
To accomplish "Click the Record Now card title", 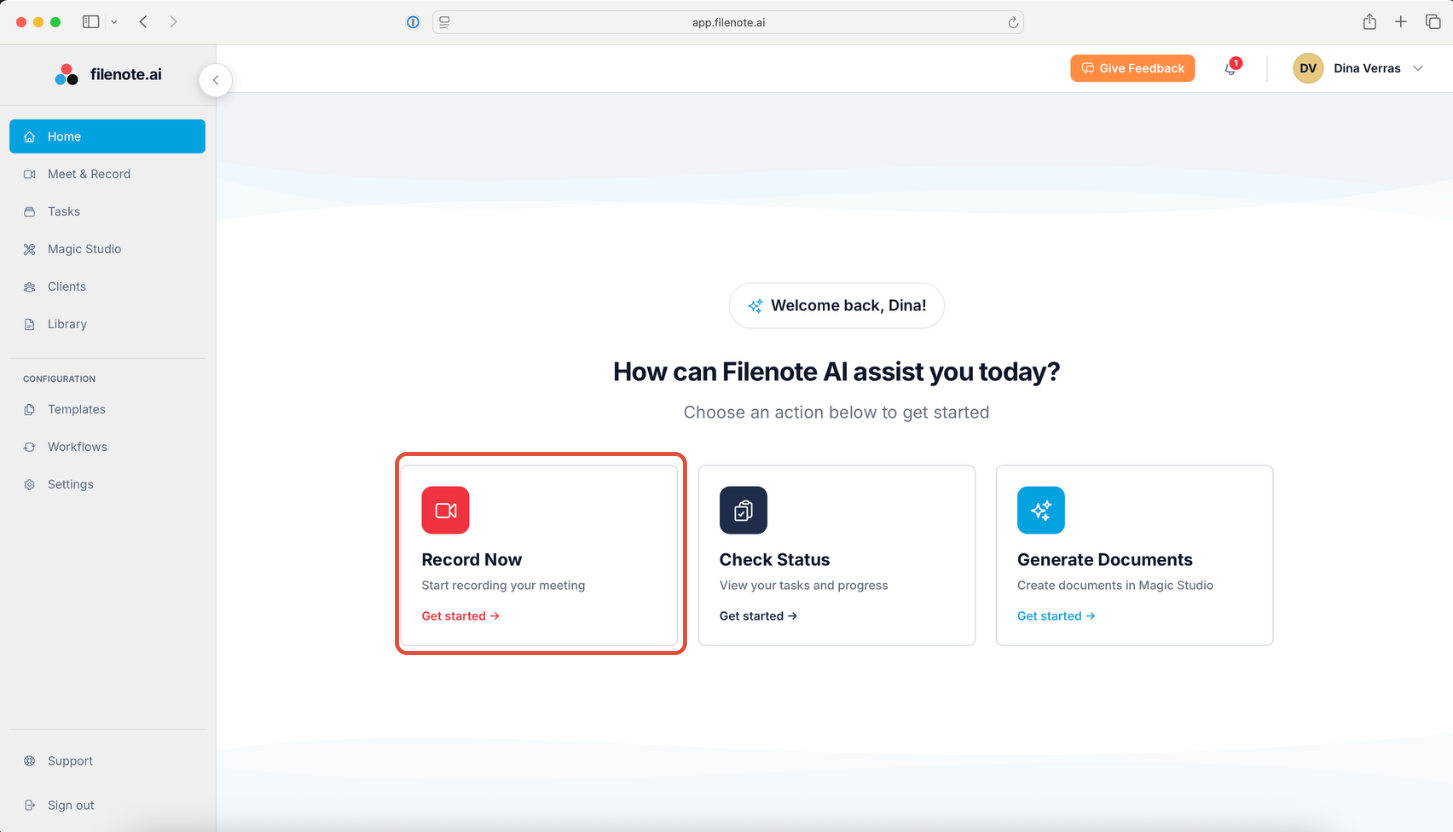I will coord(472,559).
